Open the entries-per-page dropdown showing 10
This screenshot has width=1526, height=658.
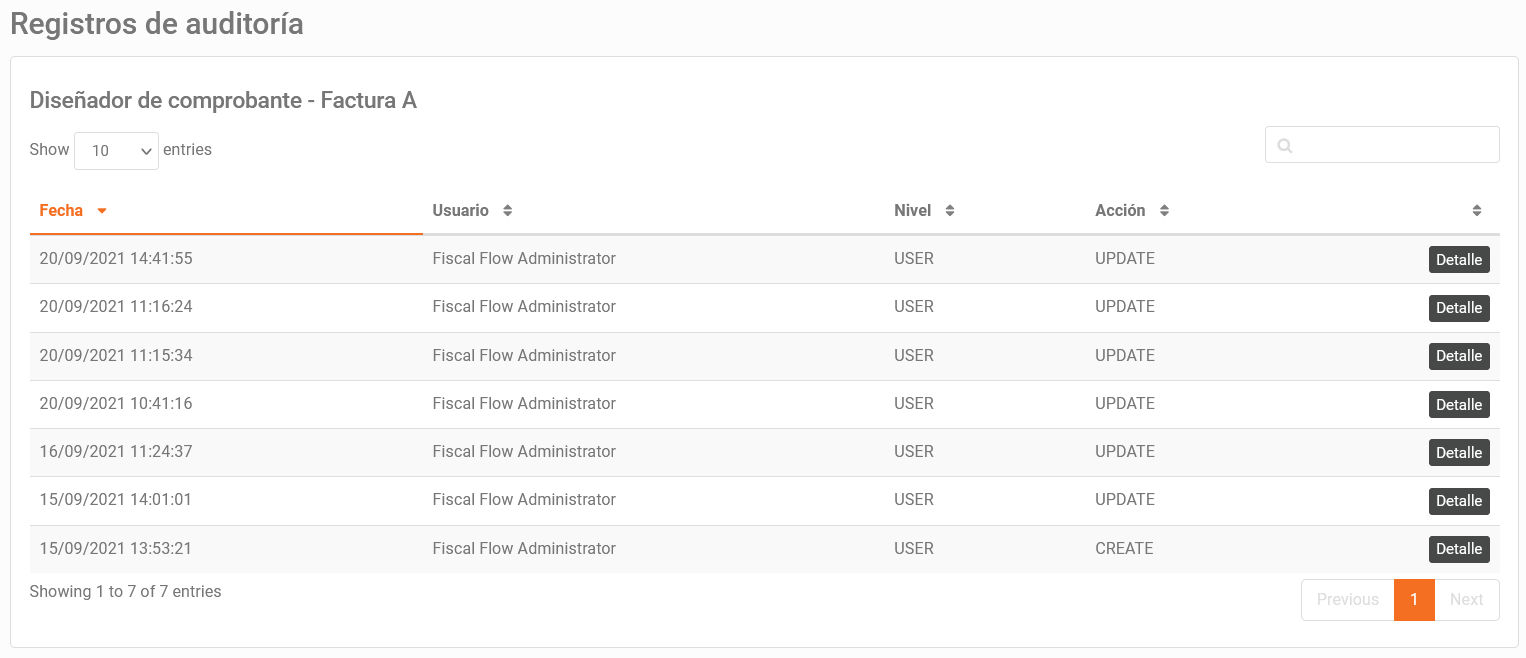[116, 150]
